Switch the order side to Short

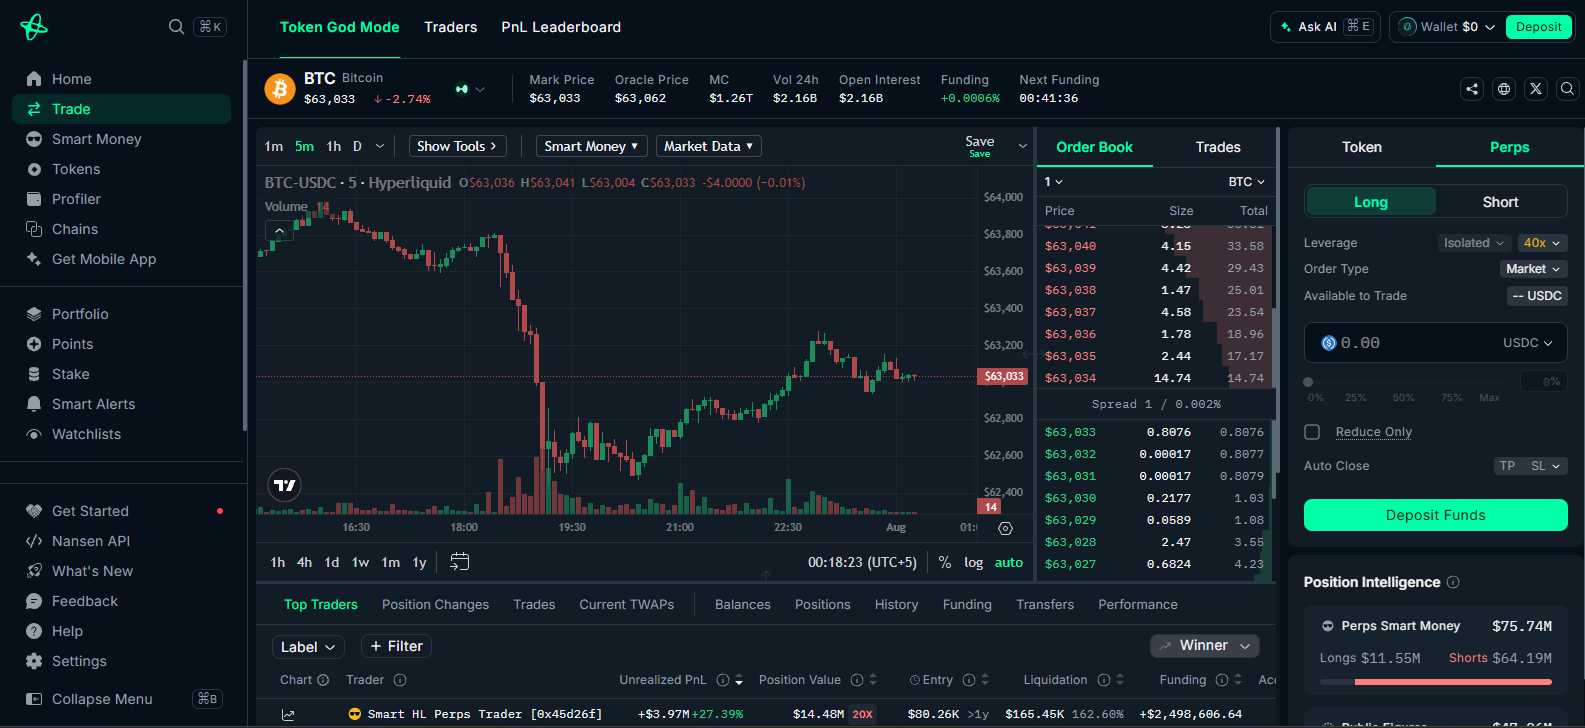tap(1500, 202)
